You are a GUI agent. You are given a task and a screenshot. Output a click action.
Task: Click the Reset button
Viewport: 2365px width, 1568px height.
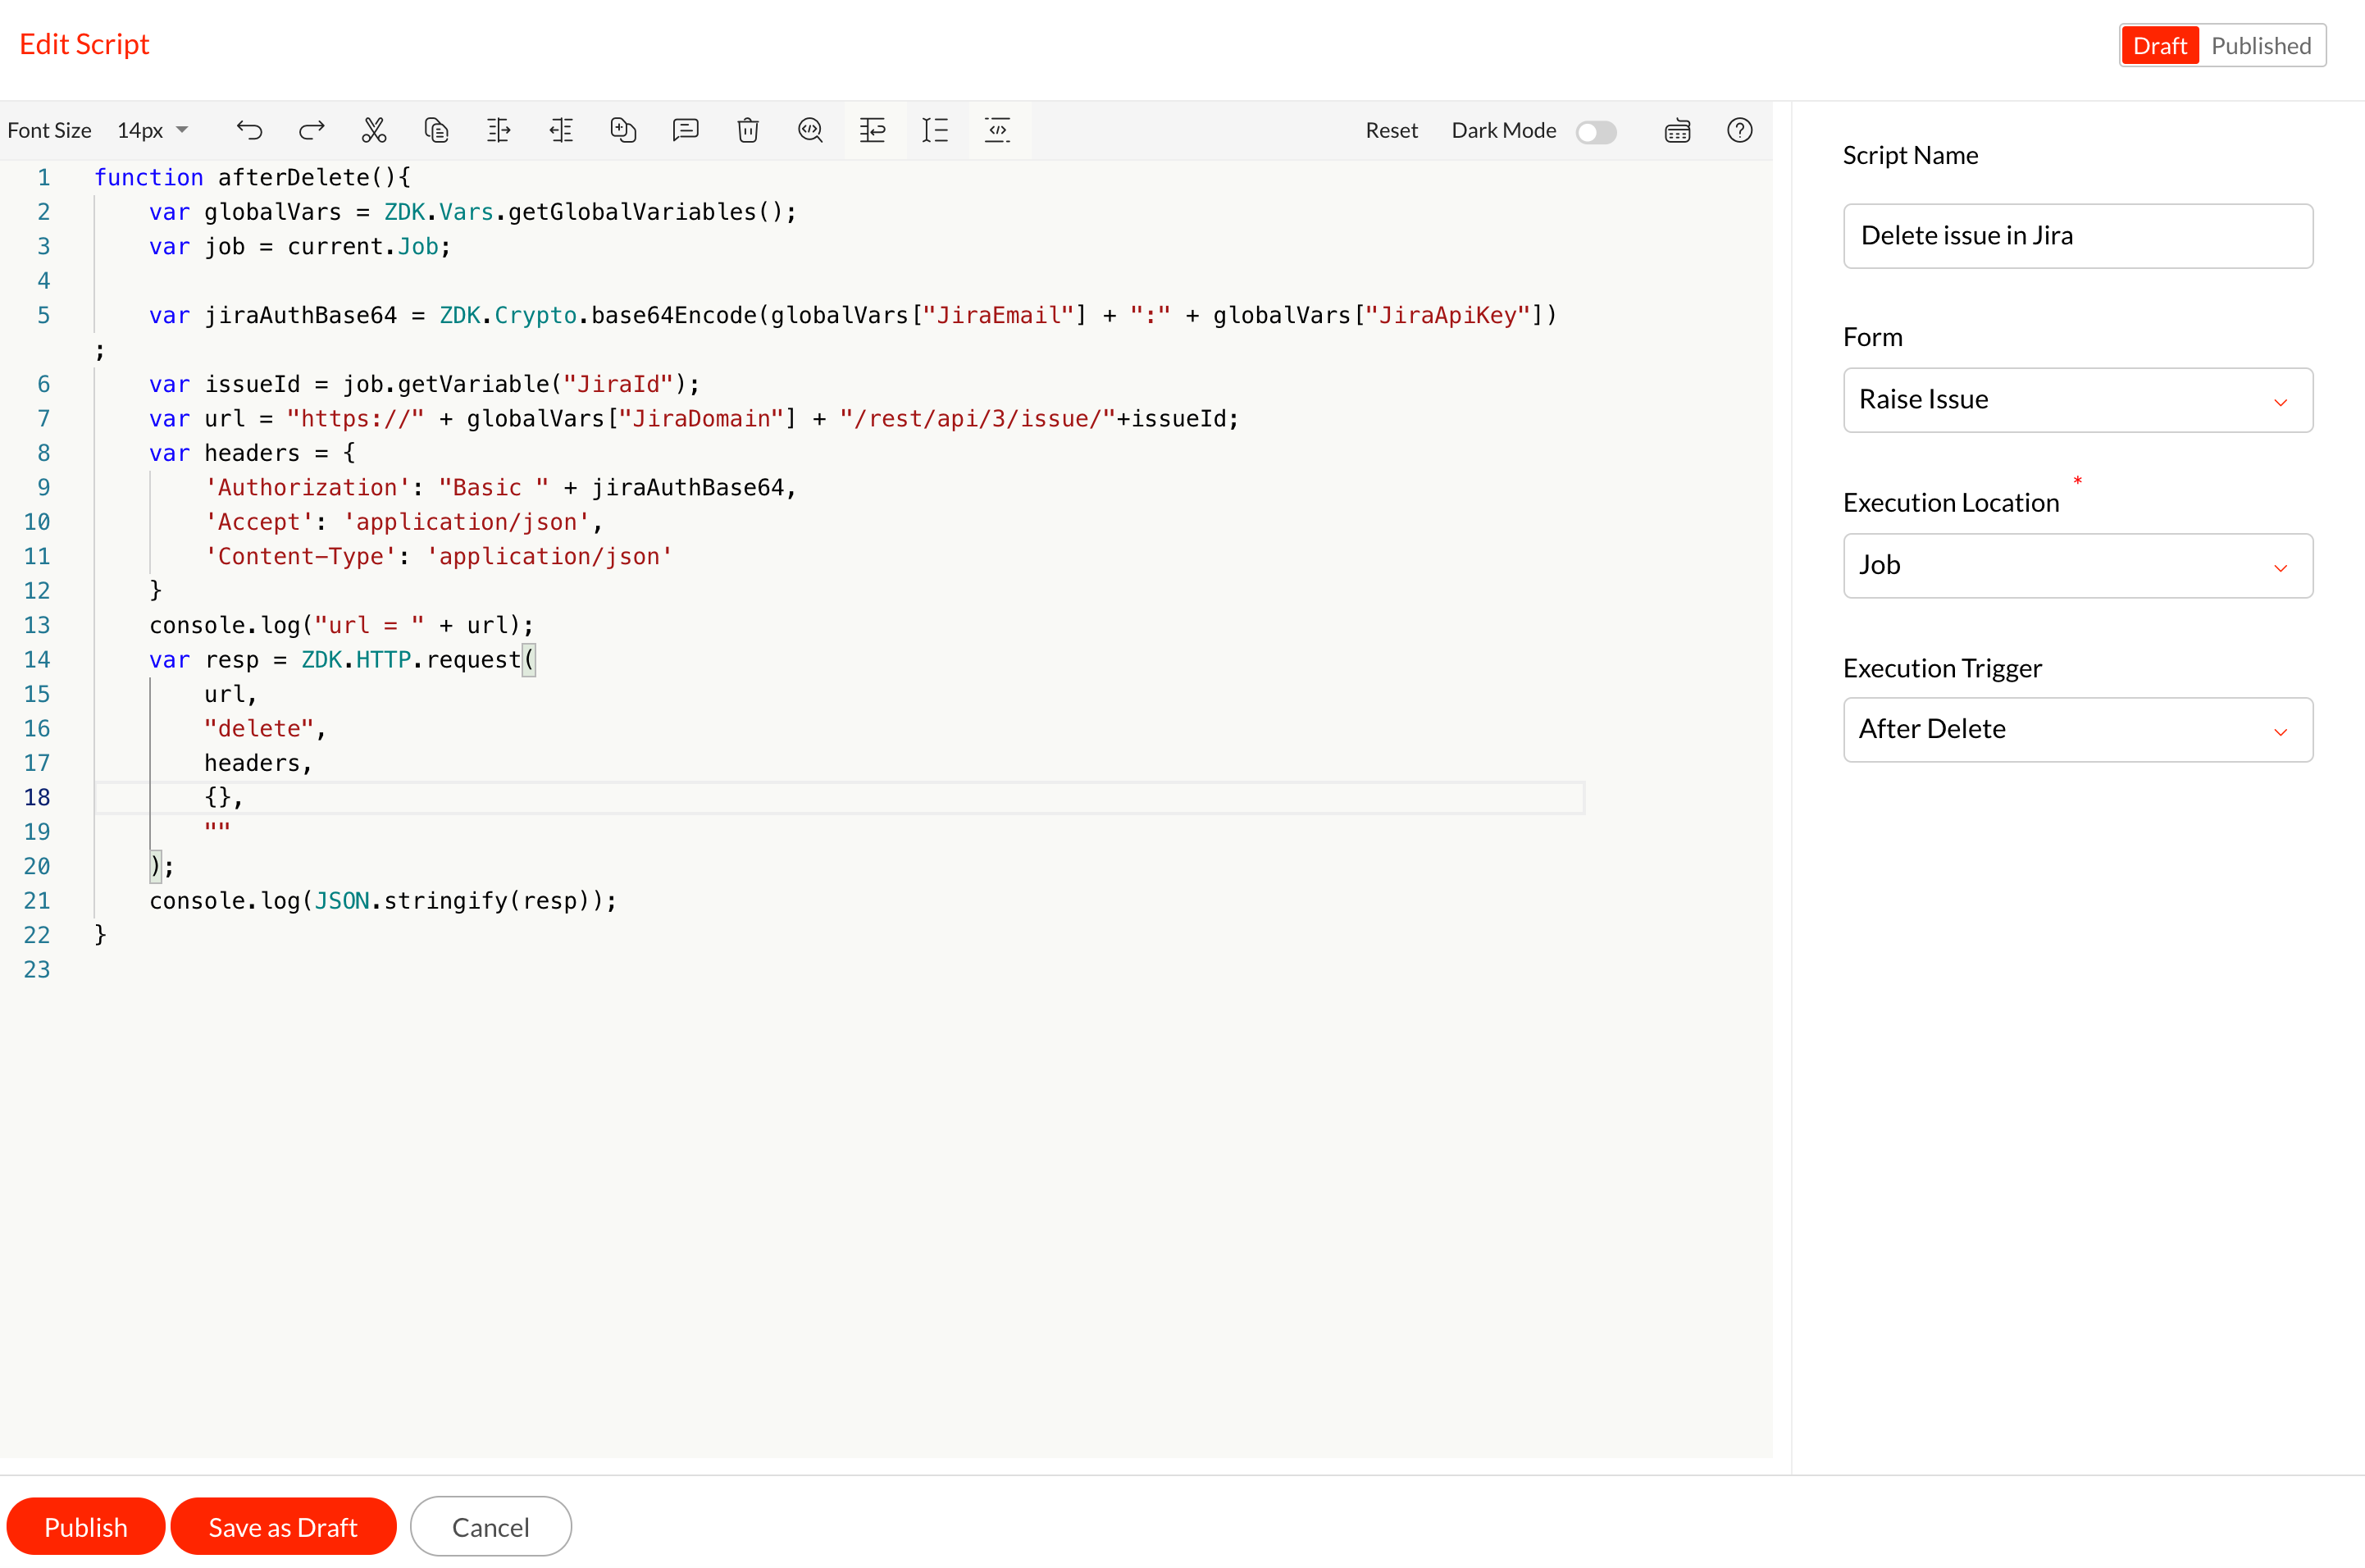tap(1392, 130)
